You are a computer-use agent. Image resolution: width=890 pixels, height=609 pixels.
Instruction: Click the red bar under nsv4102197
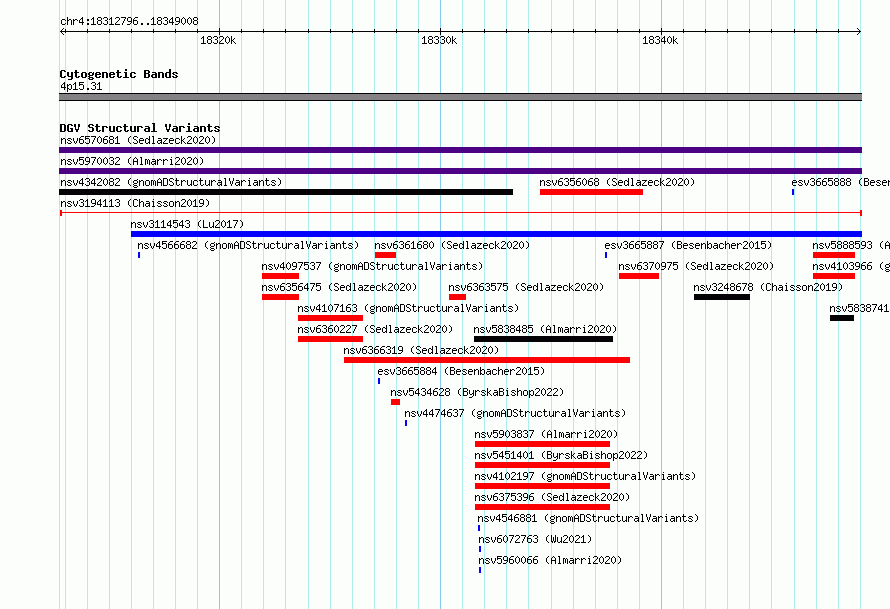point(542,486)
